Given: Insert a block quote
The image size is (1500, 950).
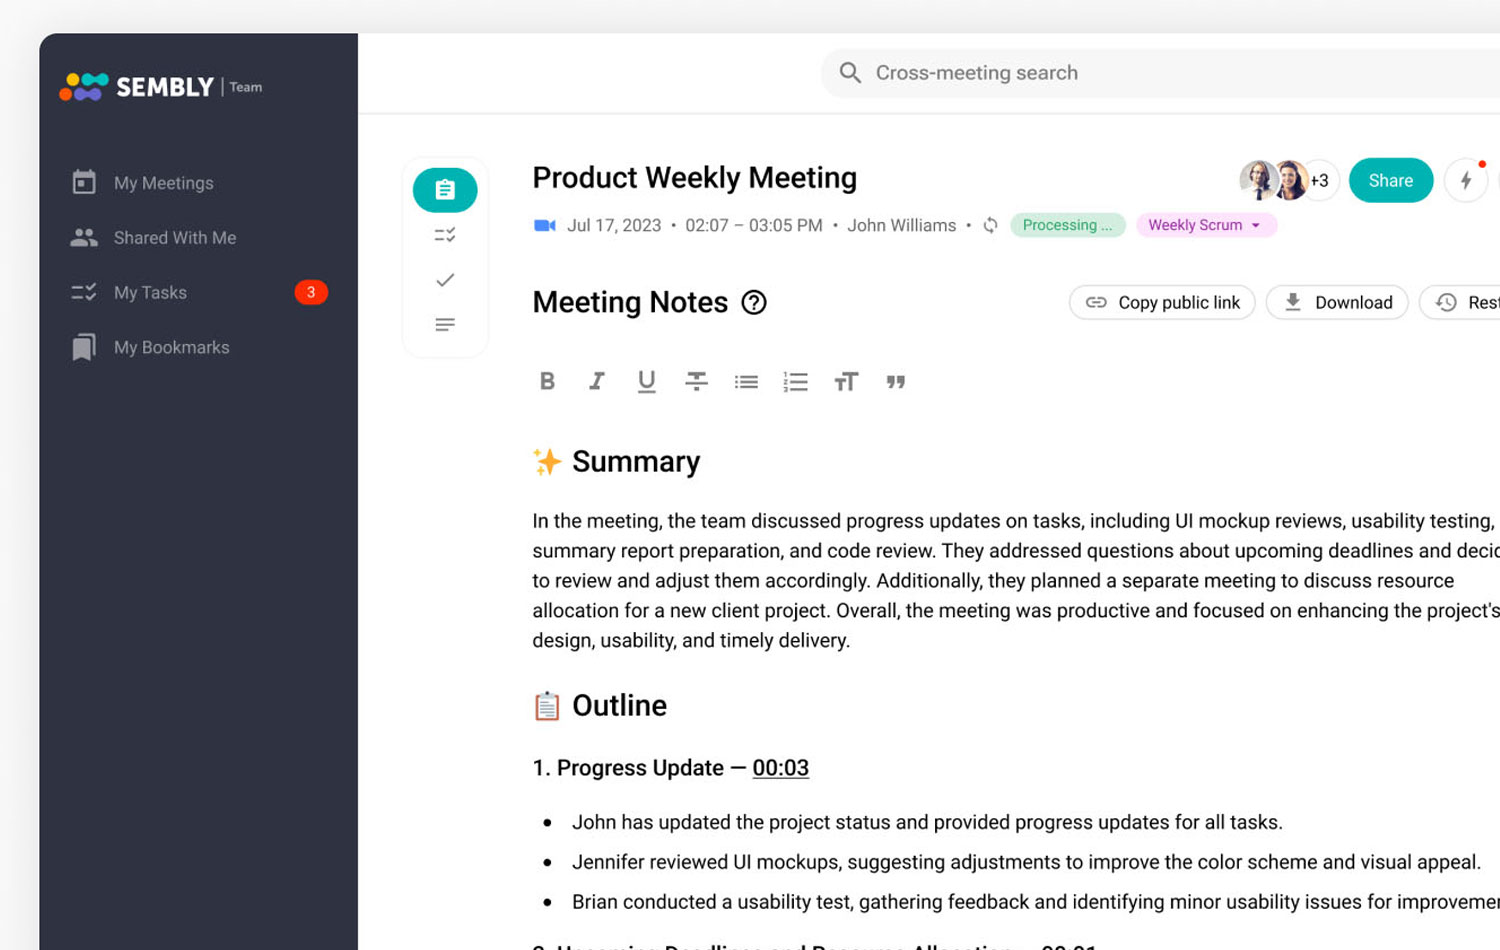Looking at the screenshot, I should [x=896, y=381].
